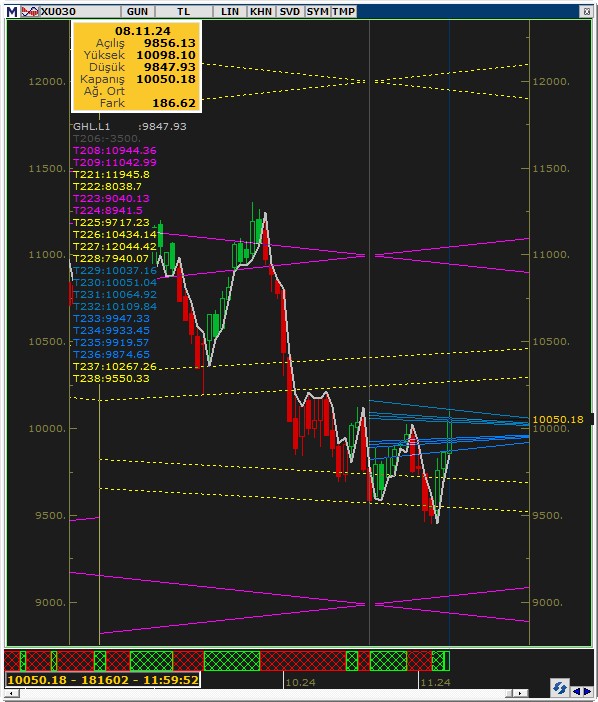
Task: Select trend line label T236:9874.65
Action: tap(111, 355)
